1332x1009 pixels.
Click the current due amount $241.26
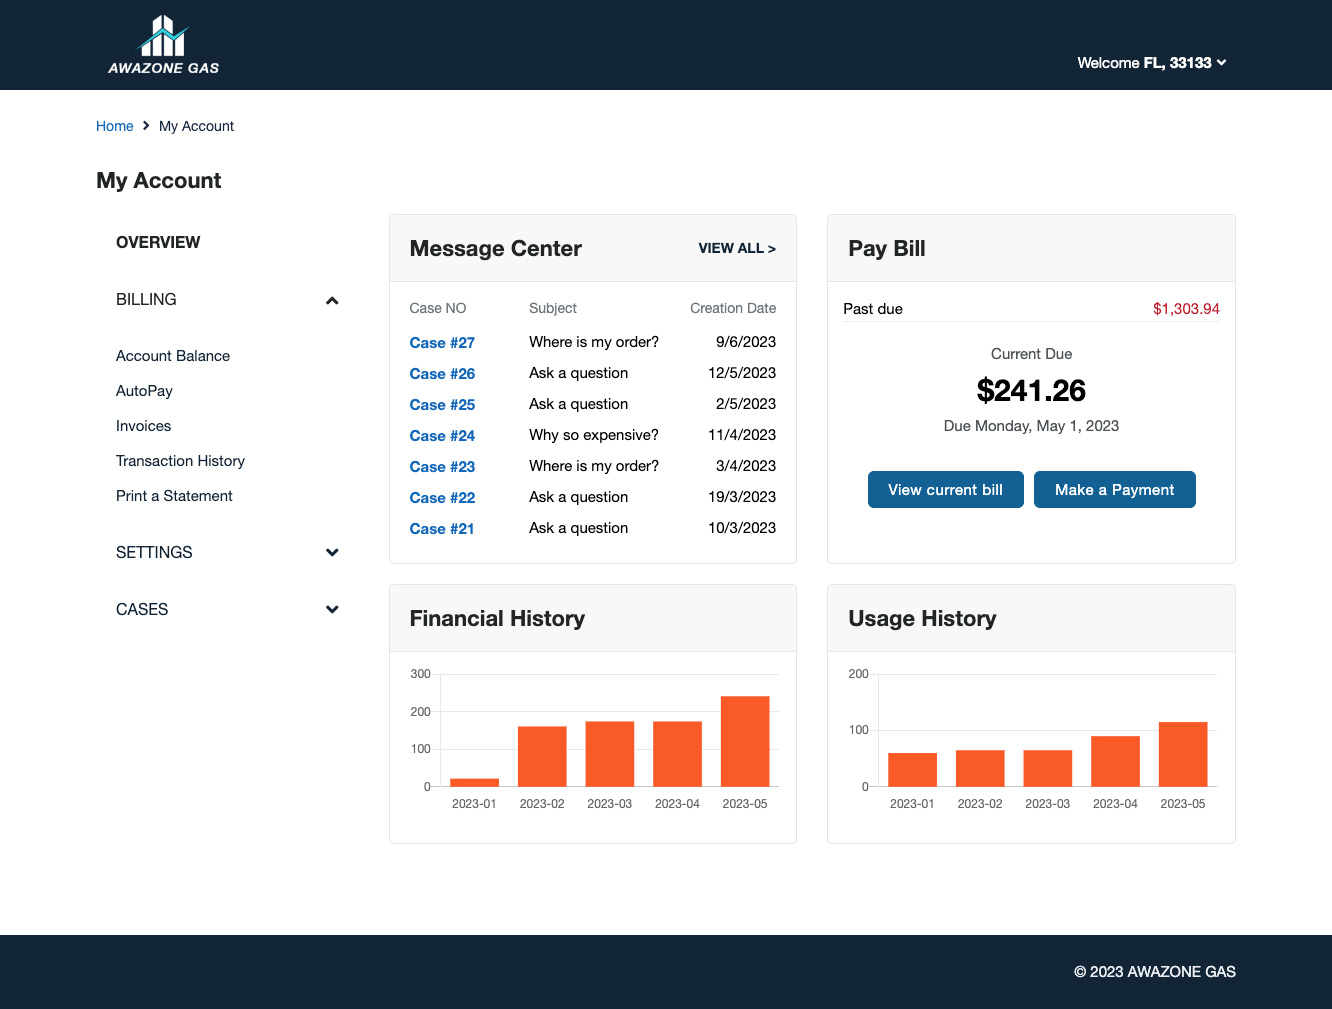tap(1031, 391)
